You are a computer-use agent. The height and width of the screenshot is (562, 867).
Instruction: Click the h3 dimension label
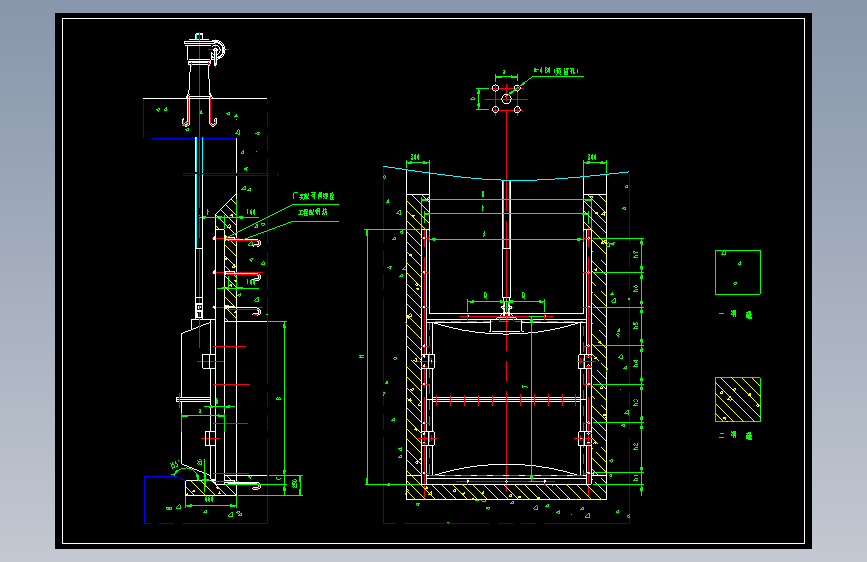coord(636,402)
